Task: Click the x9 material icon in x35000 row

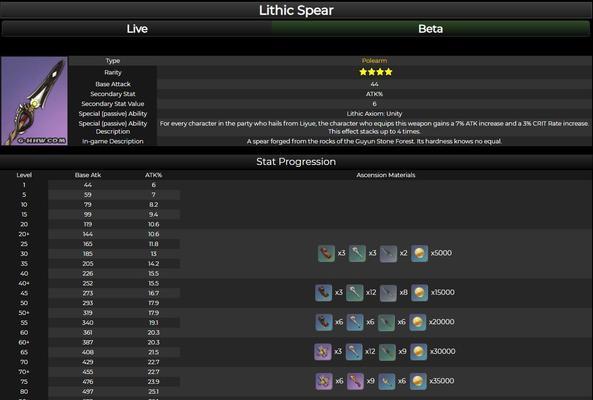Action: pyautogui.click(x=355, y=381)
